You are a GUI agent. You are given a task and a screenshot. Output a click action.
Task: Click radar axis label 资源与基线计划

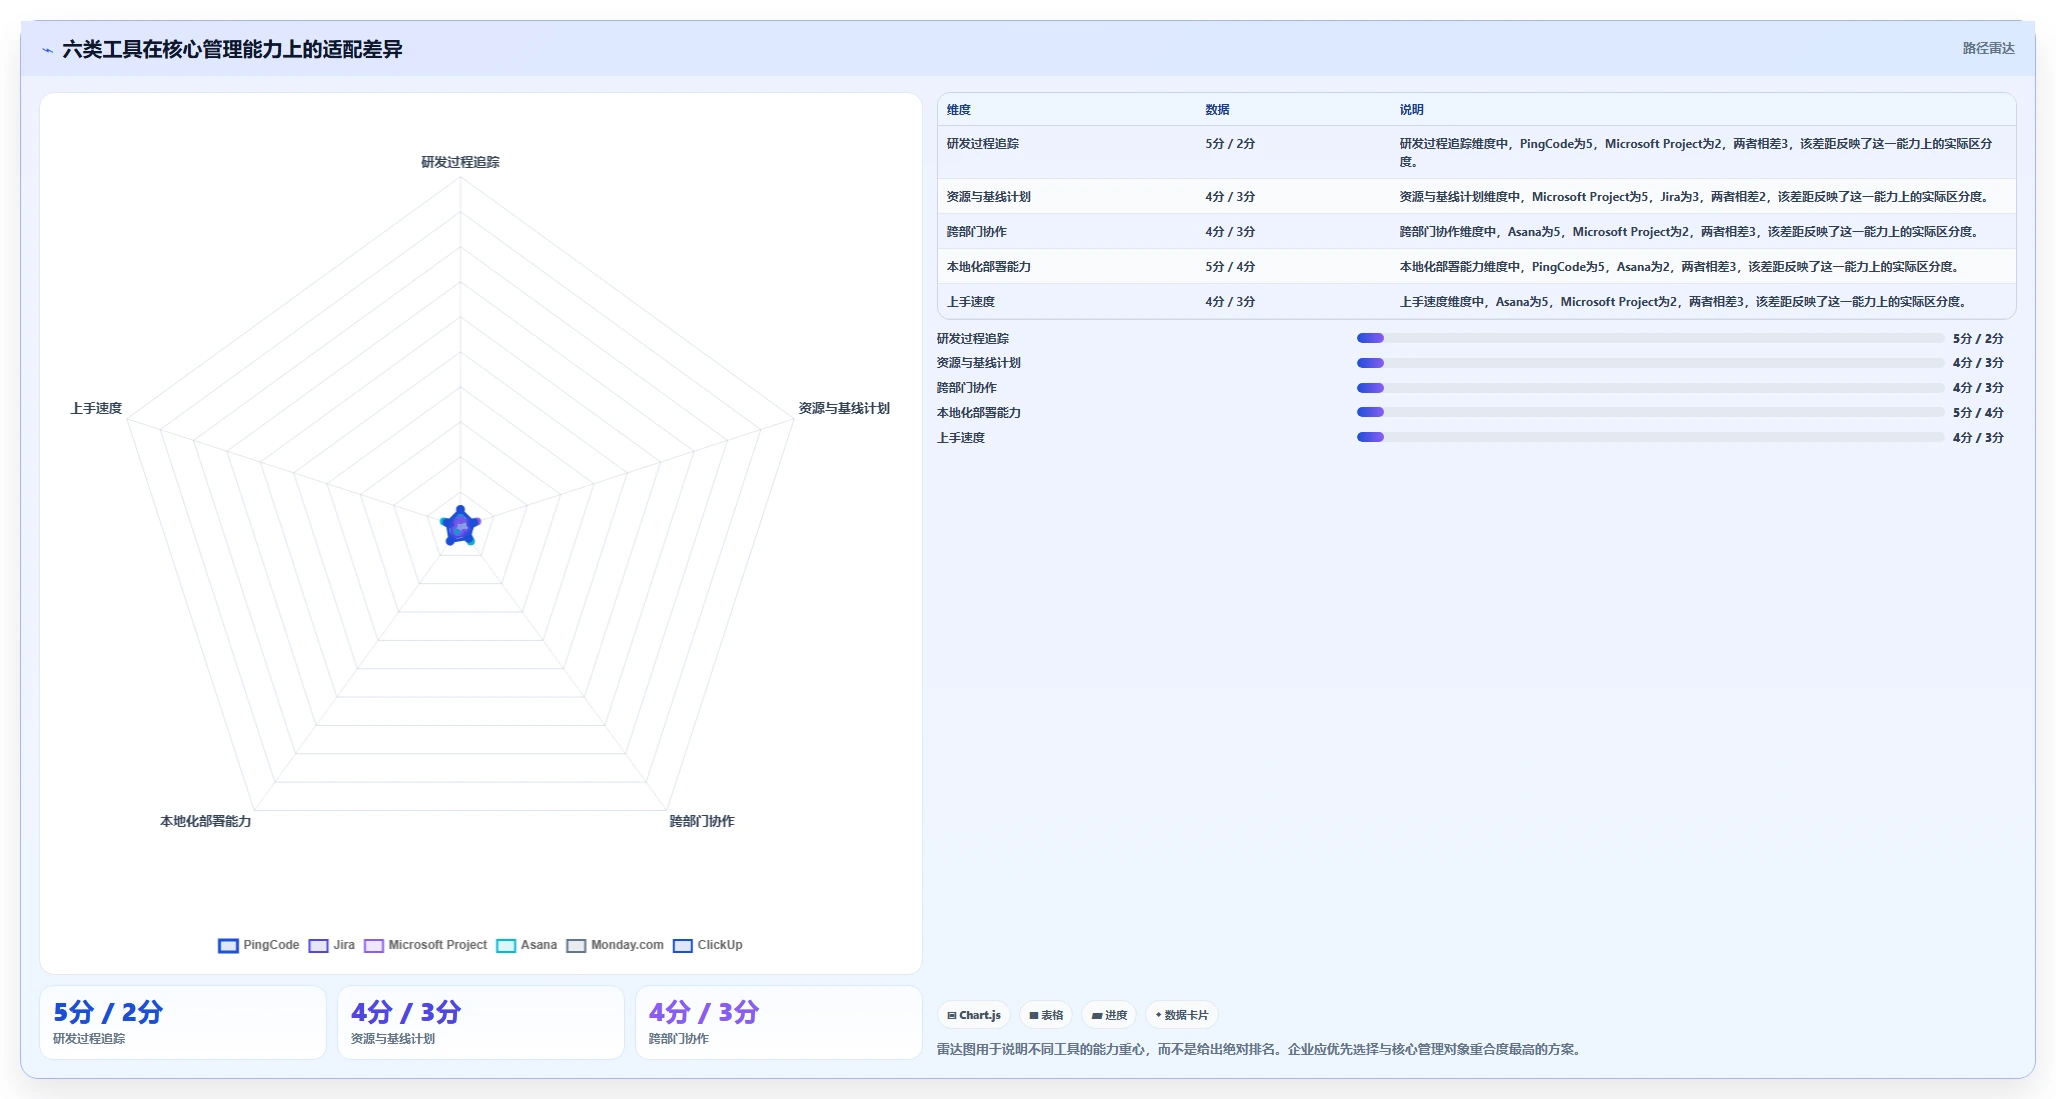click(844, 408)
